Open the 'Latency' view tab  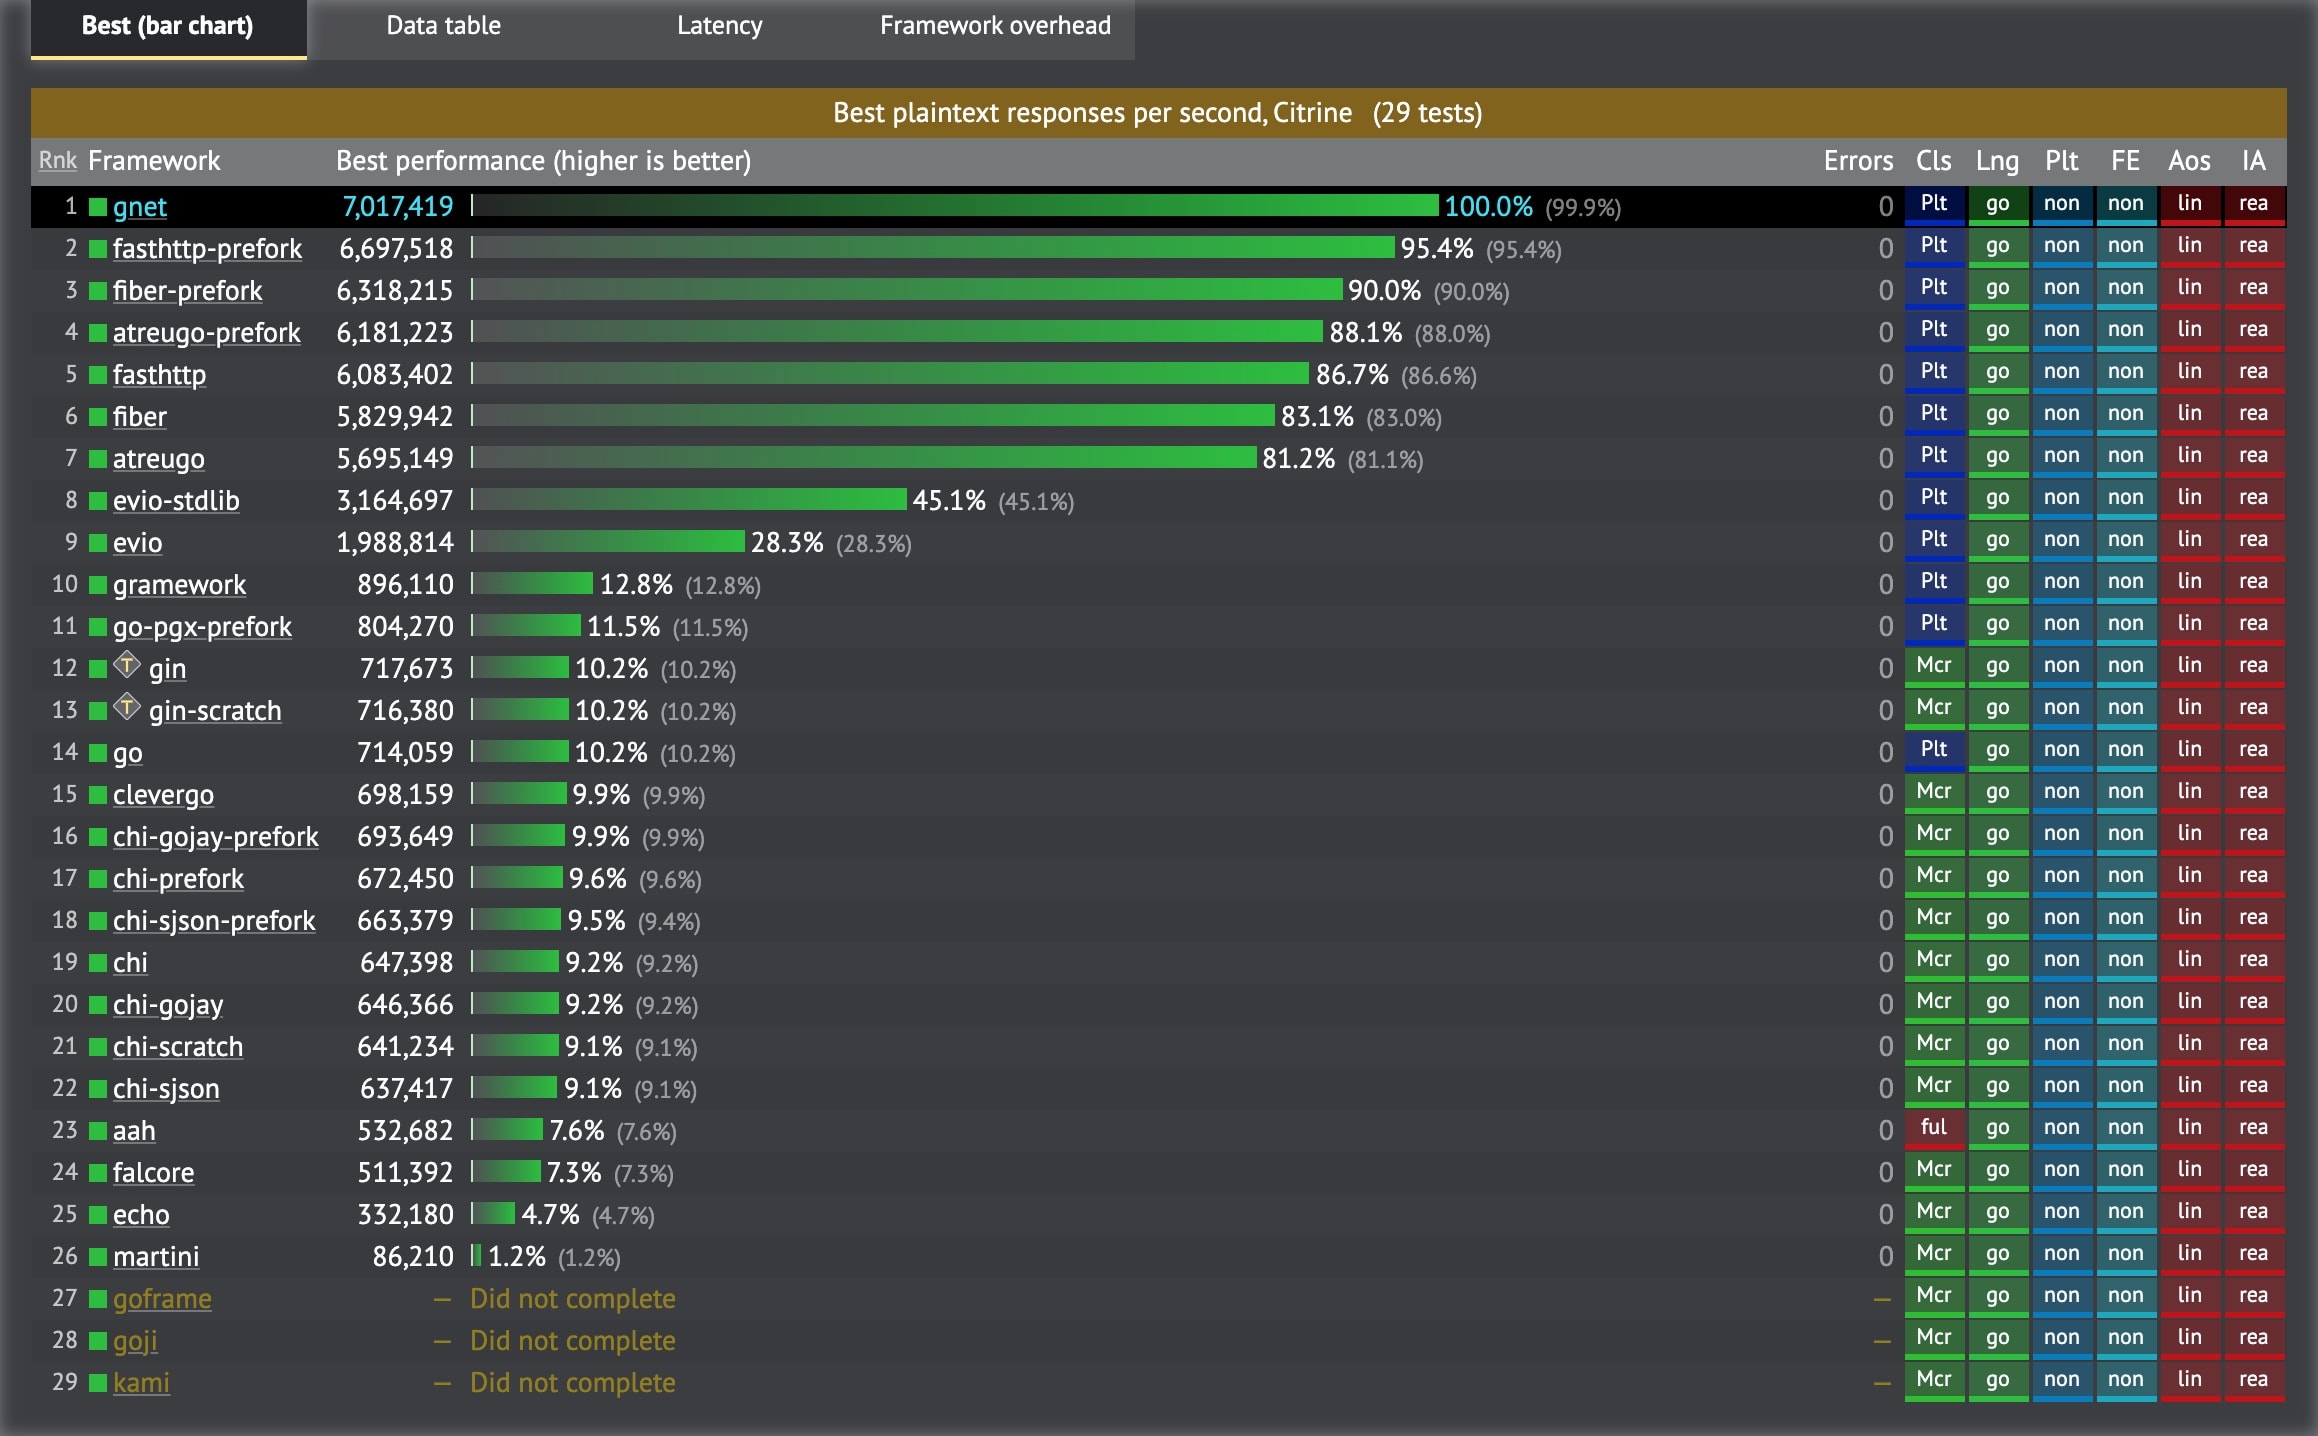[x=722, y=27]
